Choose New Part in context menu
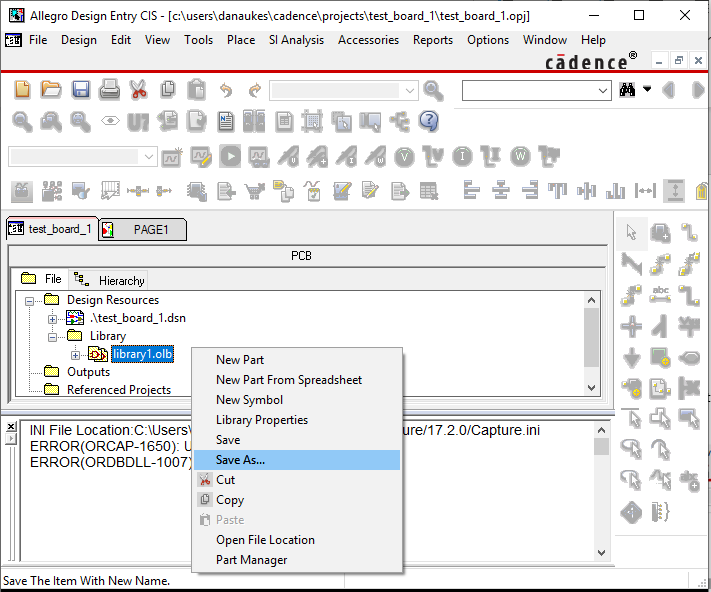711x592 pixels. pyautogui.click(x=297, y=359)
